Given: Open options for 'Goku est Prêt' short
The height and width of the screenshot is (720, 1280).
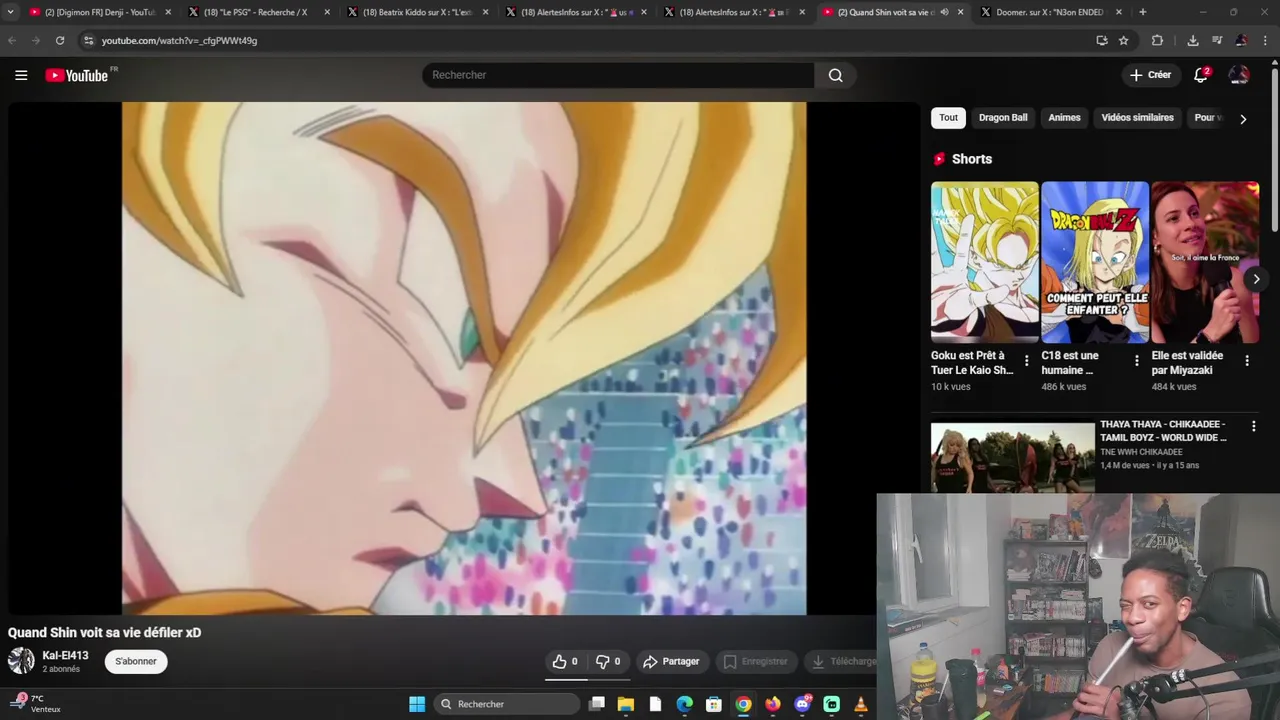Looking at the screenshot, I should point(1026,361).
